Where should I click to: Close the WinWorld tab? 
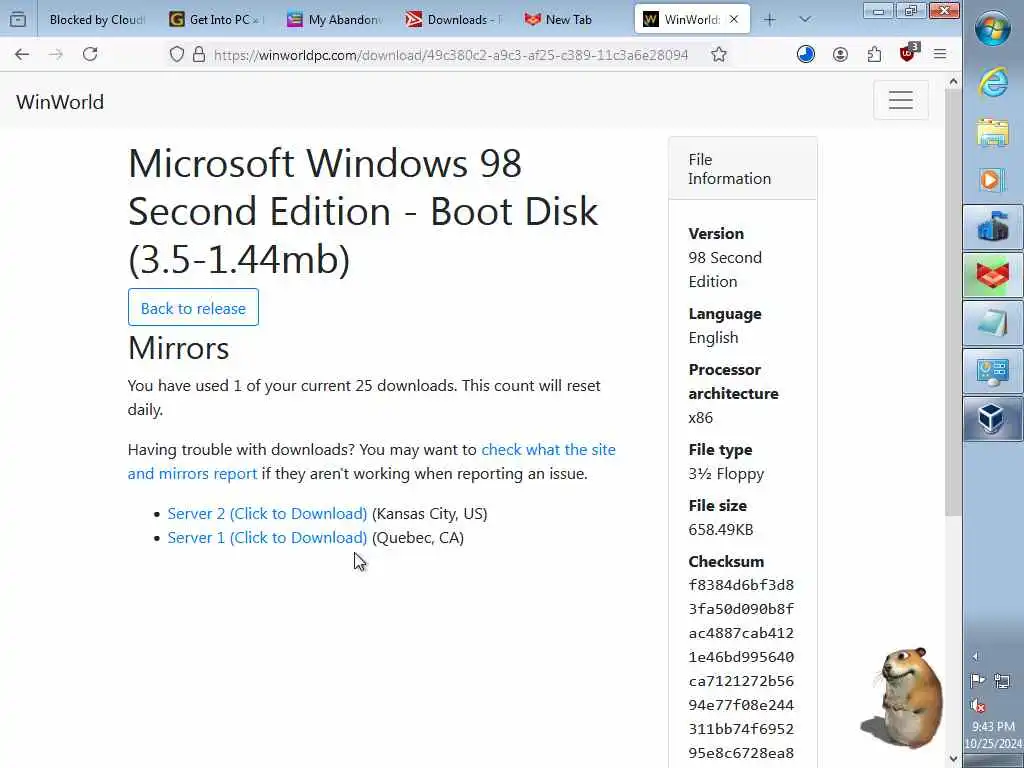click(x=734, y=20)
